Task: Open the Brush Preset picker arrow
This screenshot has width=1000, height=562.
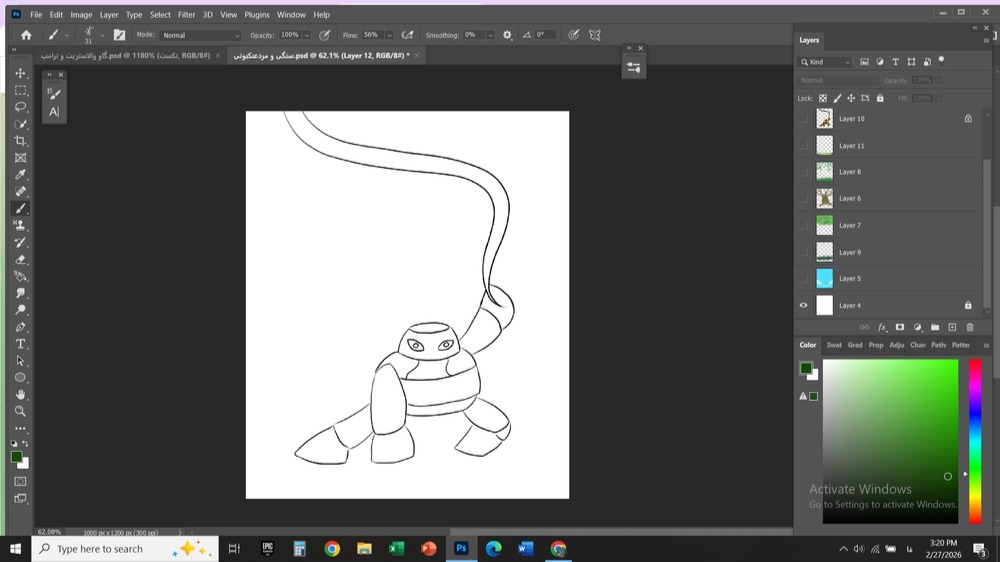Action: 102,35
